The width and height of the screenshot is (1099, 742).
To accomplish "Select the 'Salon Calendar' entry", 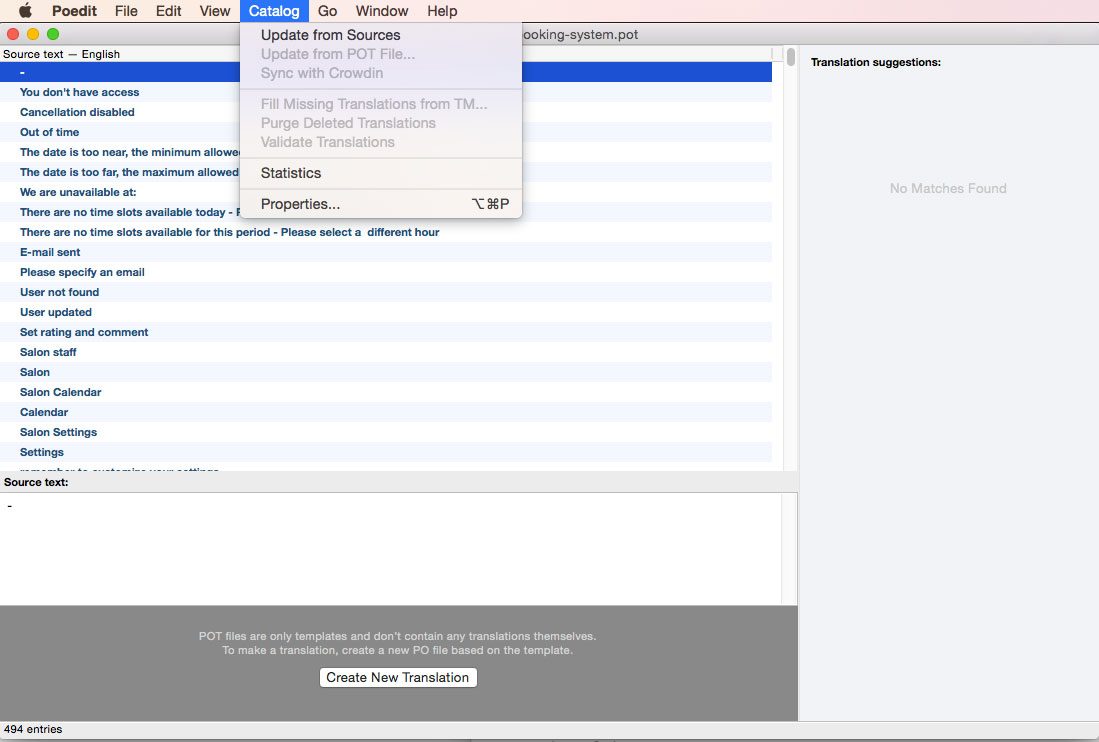I will [60, 392].
